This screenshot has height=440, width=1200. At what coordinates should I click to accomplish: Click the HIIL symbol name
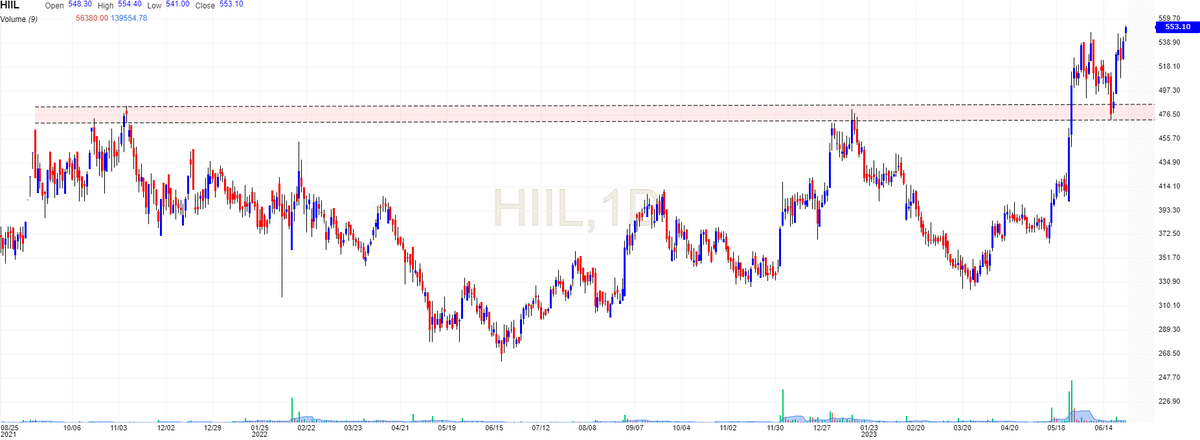coord(11,5)
